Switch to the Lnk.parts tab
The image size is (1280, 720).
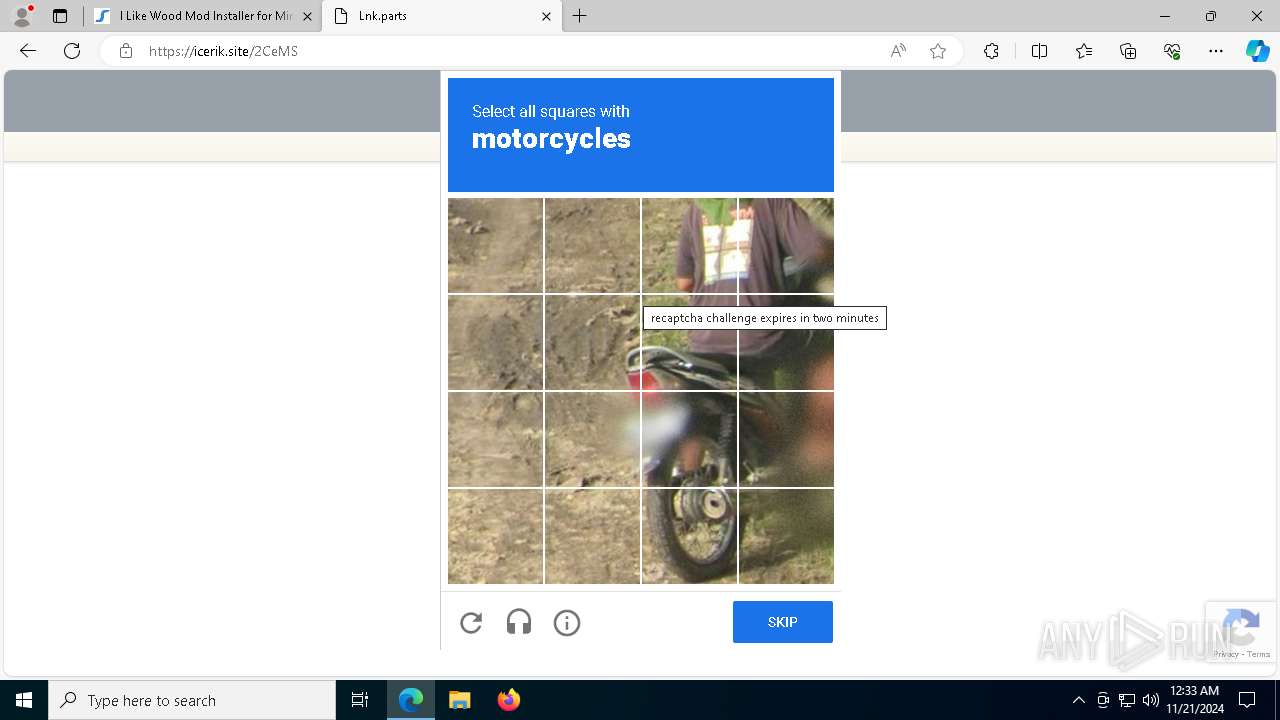coord(440,16)
